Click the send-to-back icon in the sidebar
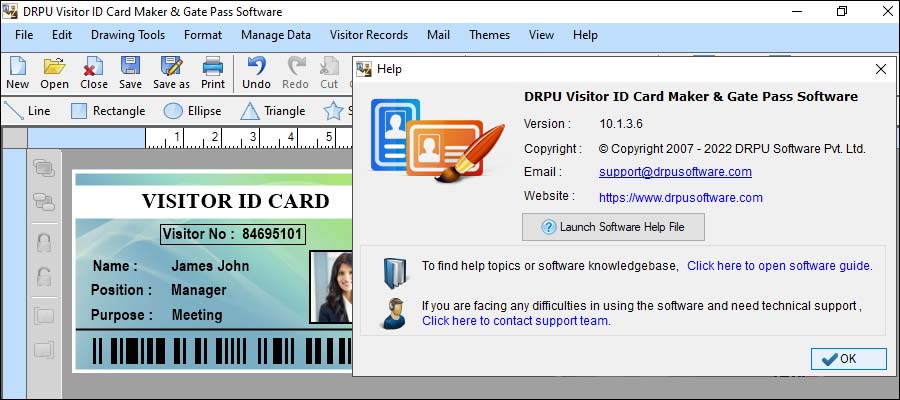This screenshot has height=400, width=900. click(44, 201)
